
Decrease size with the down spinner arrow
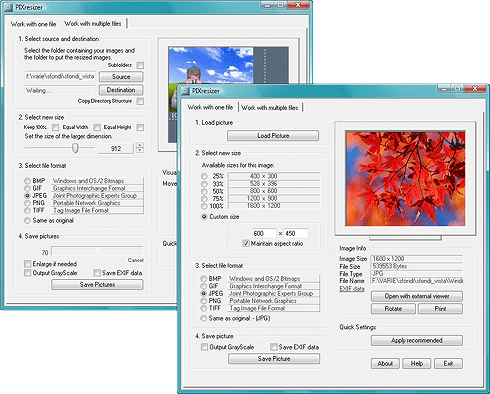tap(140, 151)
